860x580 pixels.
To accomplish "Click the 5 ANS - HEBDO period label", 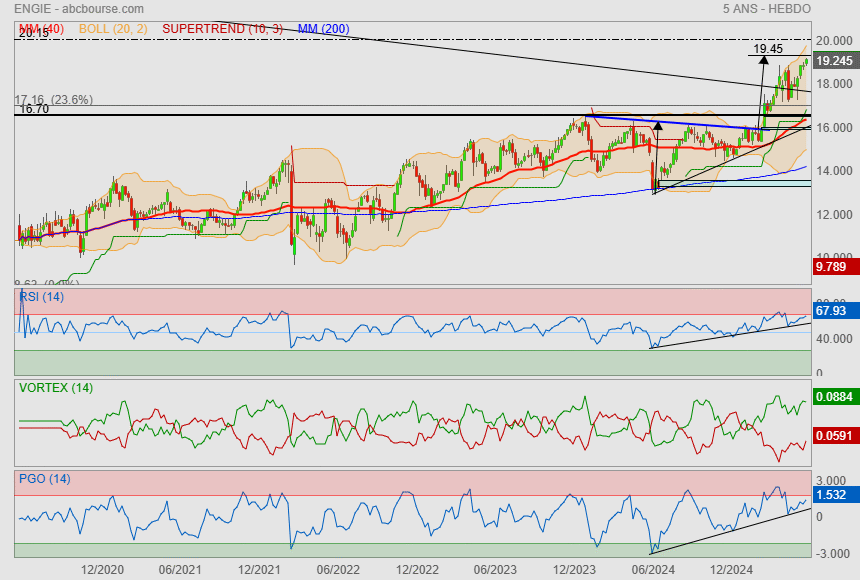I will pyautogui.click(x=766, y=9).
